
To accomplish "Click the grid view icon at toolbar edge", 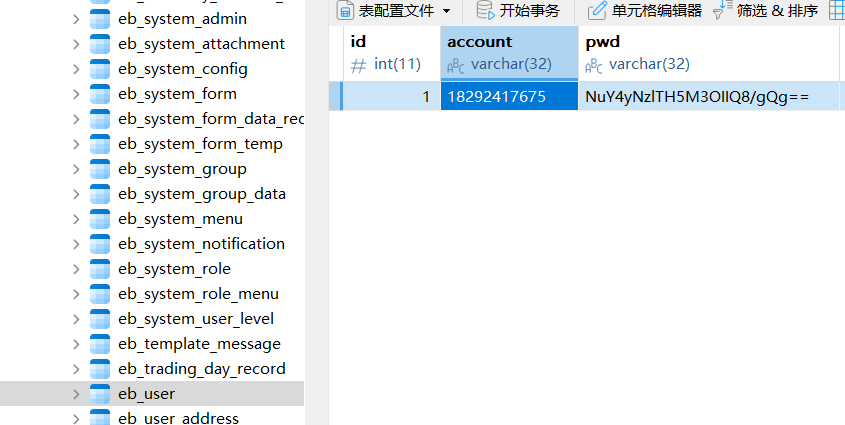I will (836, 10).
